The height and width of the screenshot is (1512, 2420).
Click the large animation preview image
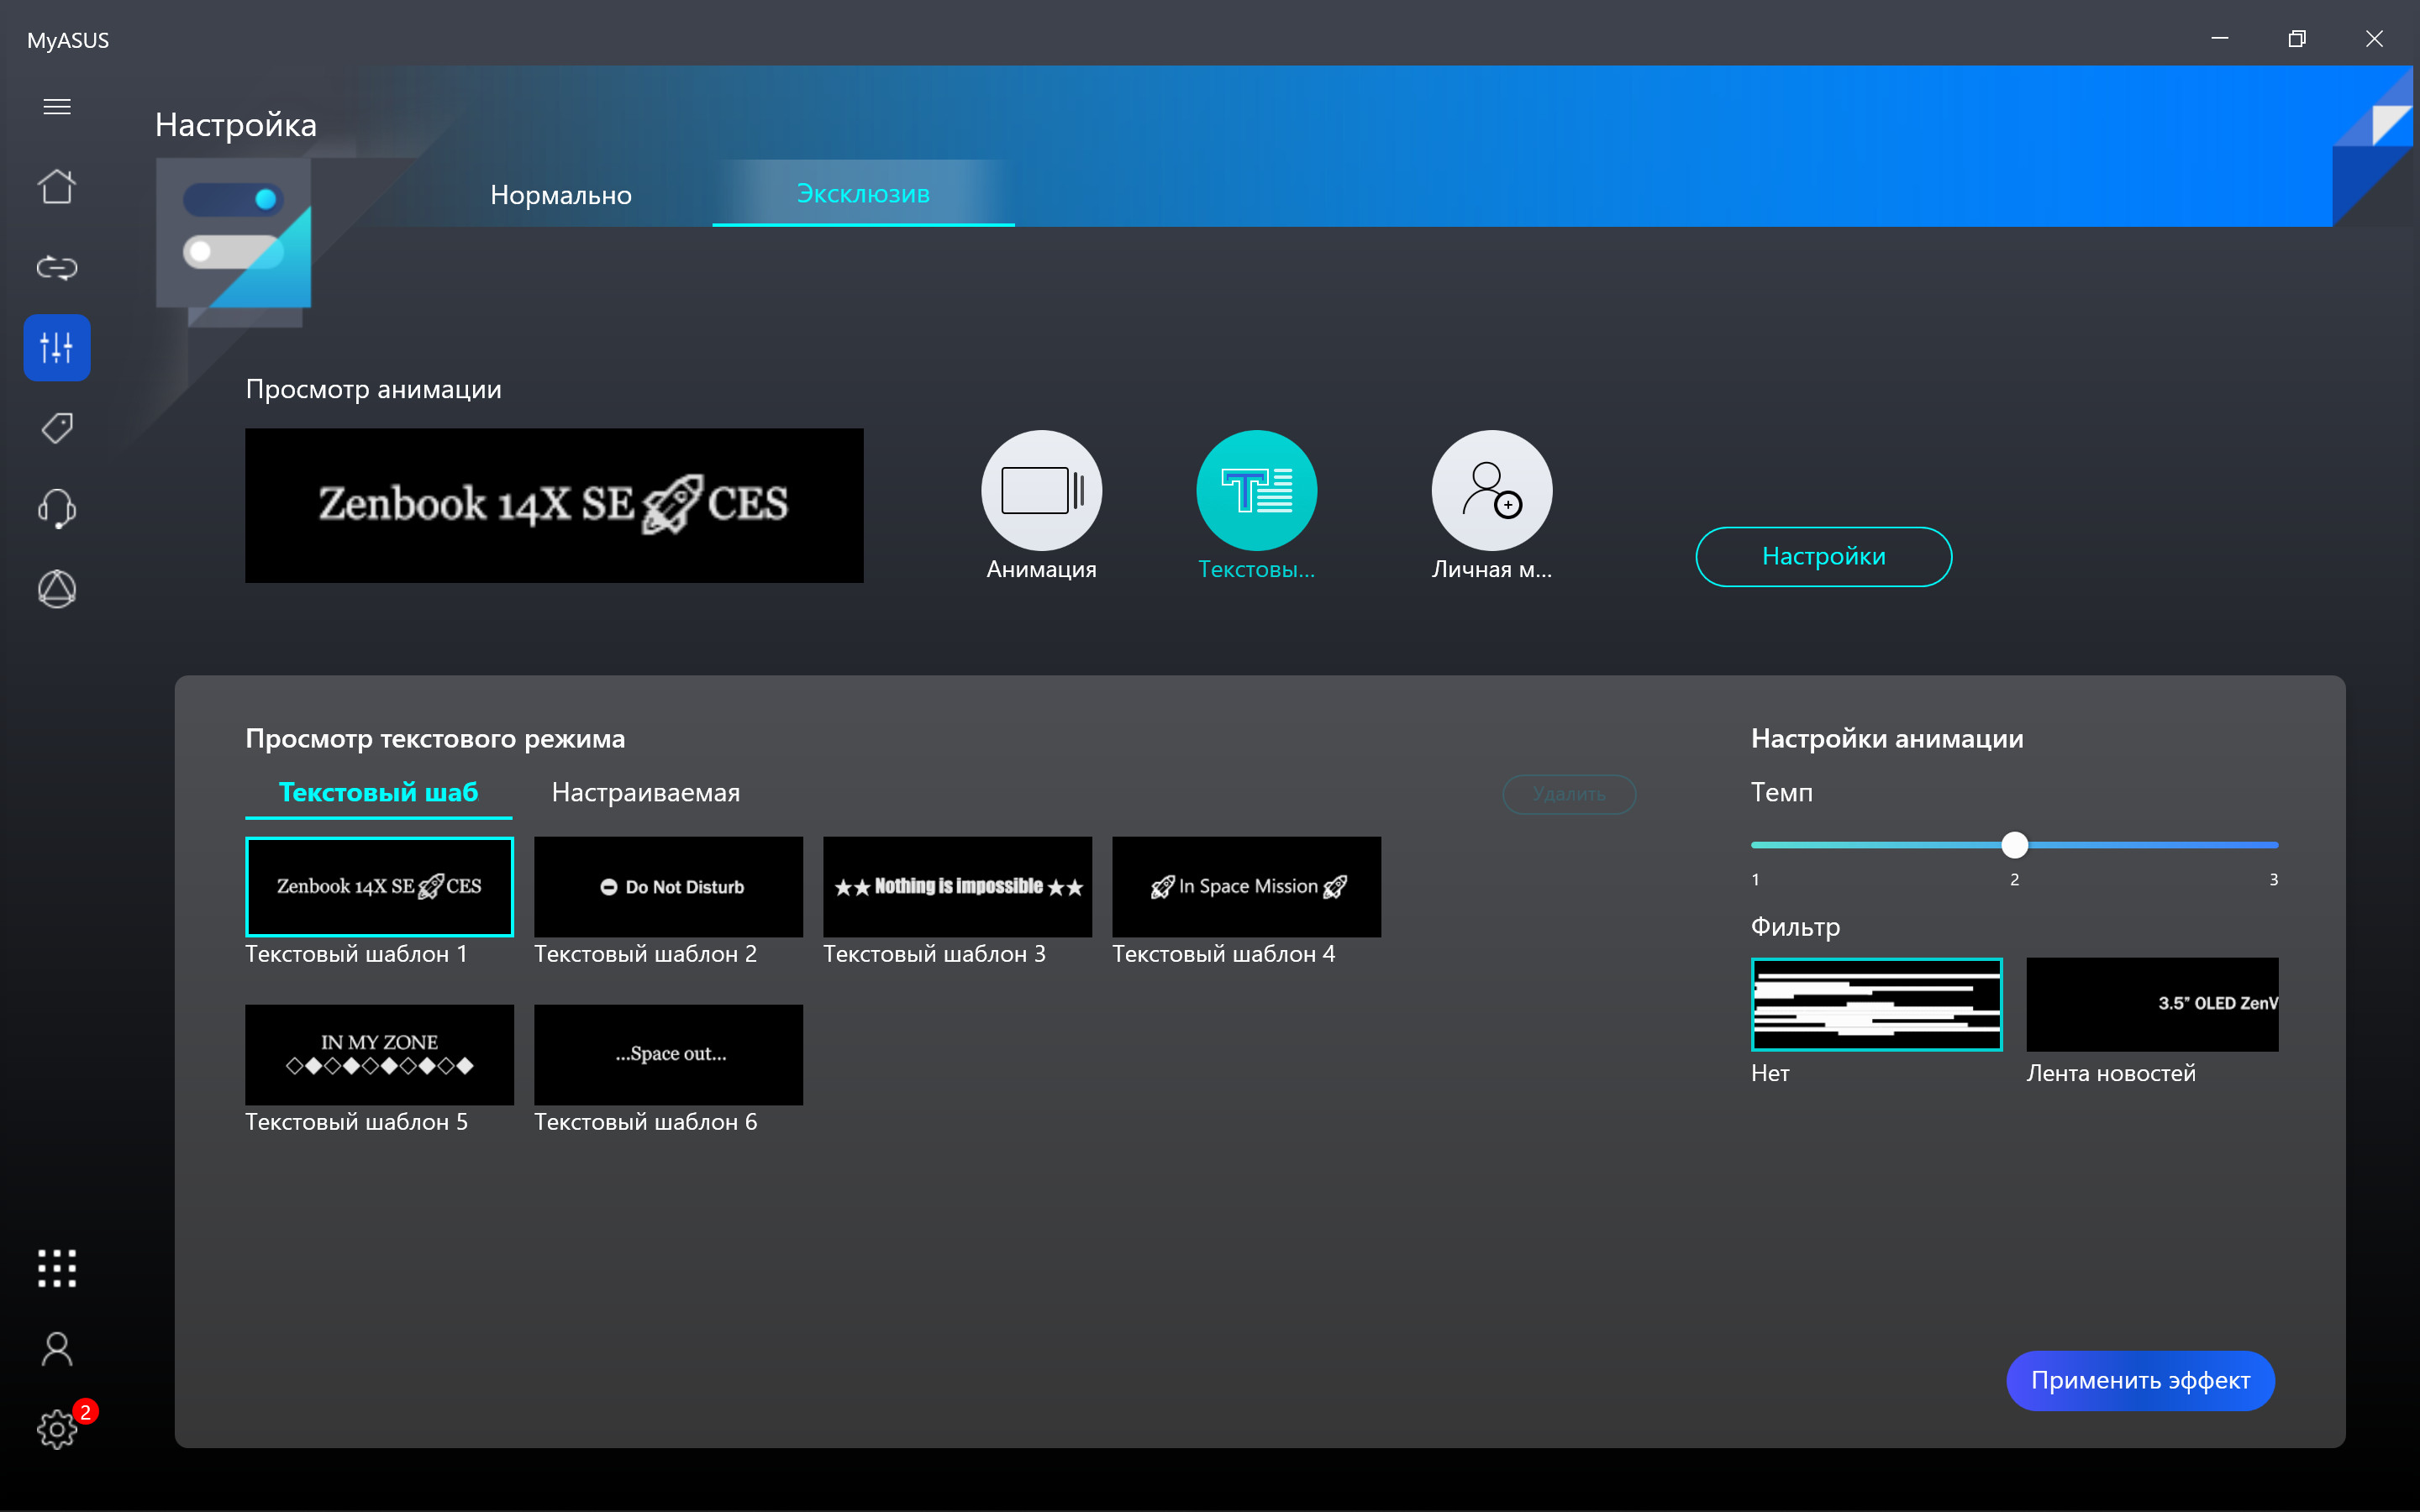[554, 506]
